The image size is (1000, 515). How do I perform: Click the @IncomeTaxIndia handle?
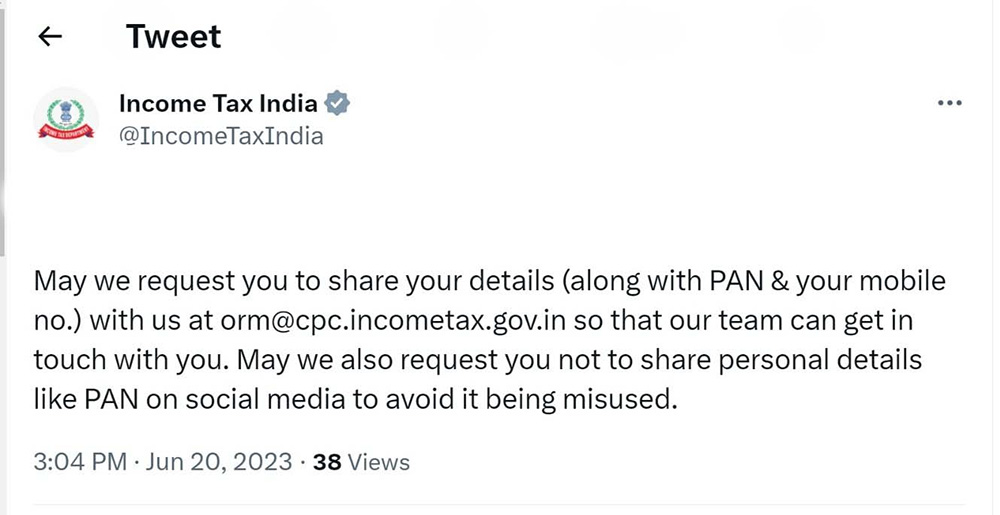pyautogui.click(x=221, y=136)
